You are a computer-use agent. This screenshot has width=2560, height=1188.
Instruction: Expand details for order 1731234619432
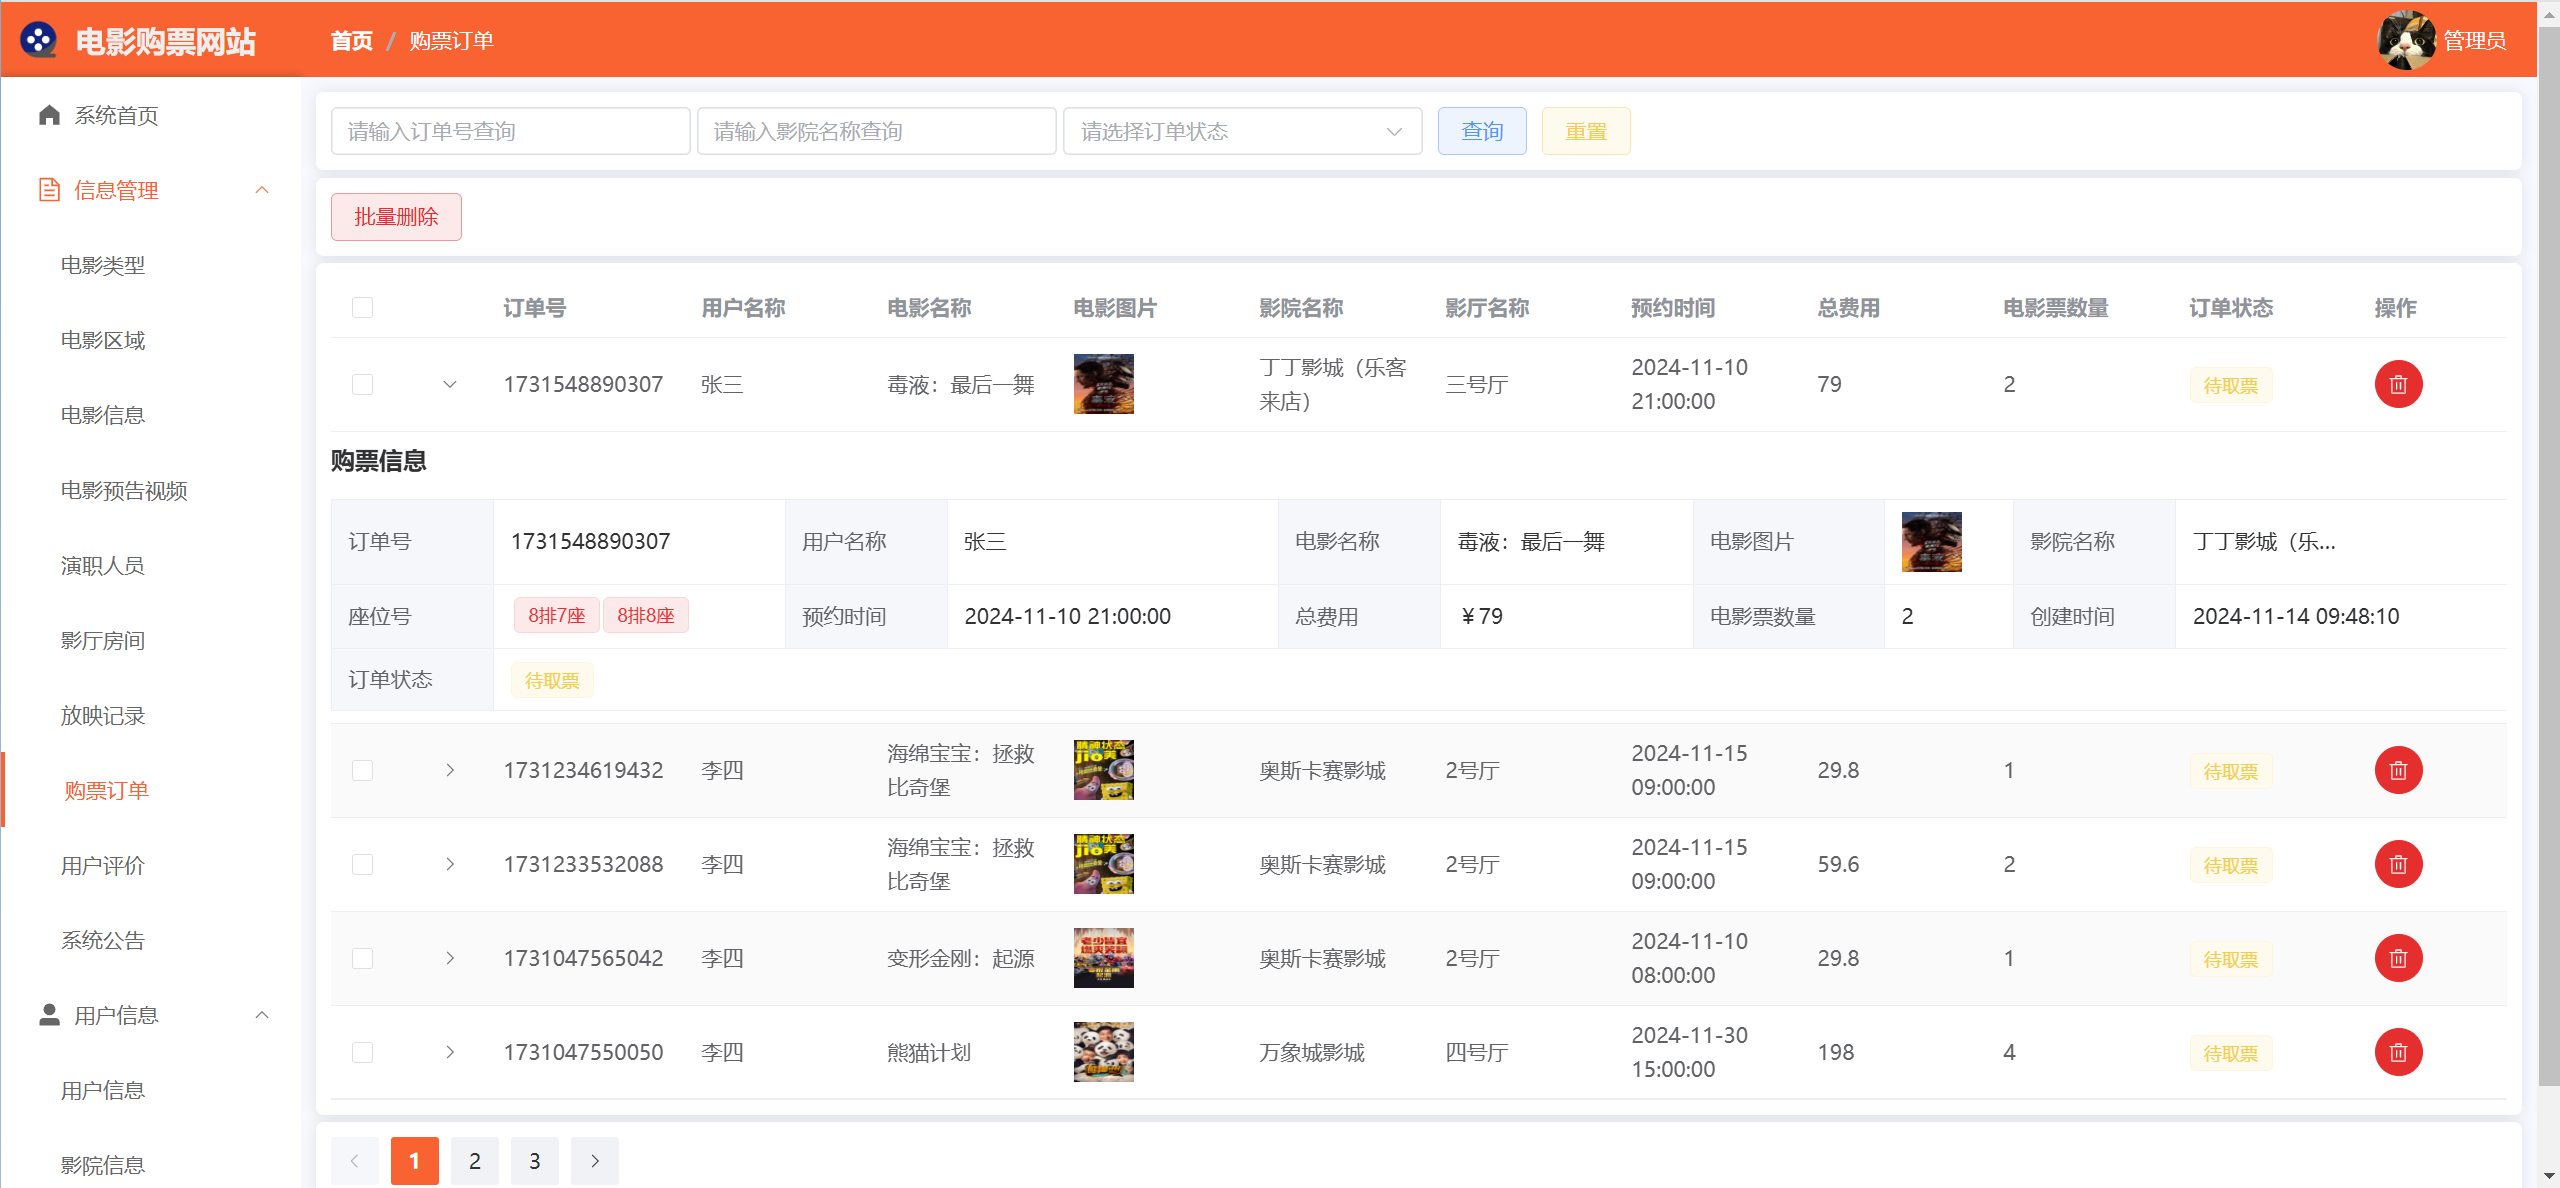tap(450, 770)
